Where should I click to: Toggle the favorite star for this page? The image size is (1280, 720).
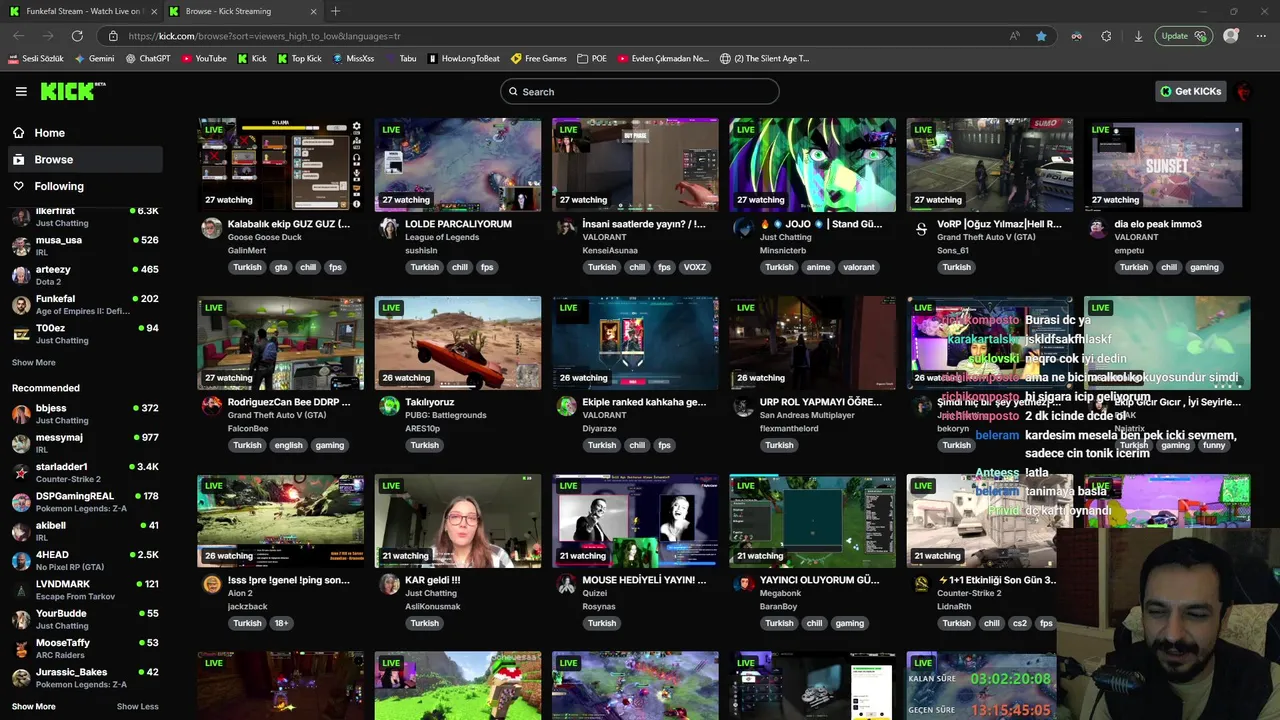pos(1041,36)
